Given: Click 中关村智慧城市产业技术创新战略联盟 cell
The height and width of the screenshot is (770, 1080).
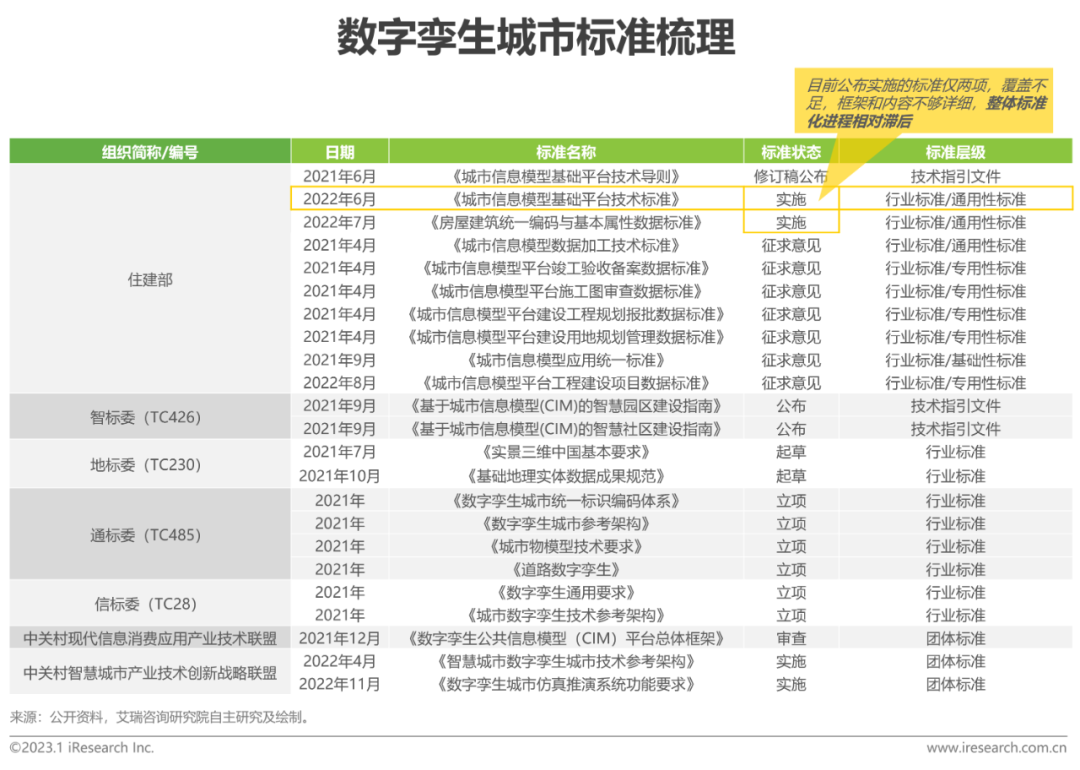Looking at the screenshot, I should click(149, 673).
